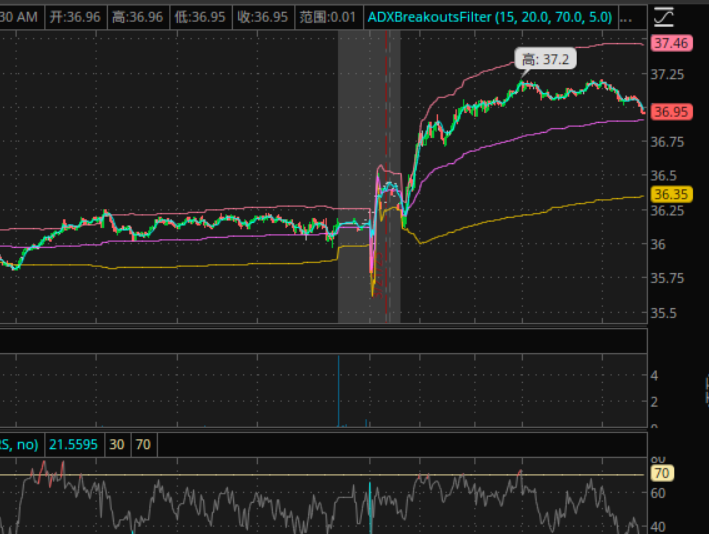
Task: Click the 高: 37.2 high callout bubble
Action: [545, 60]
